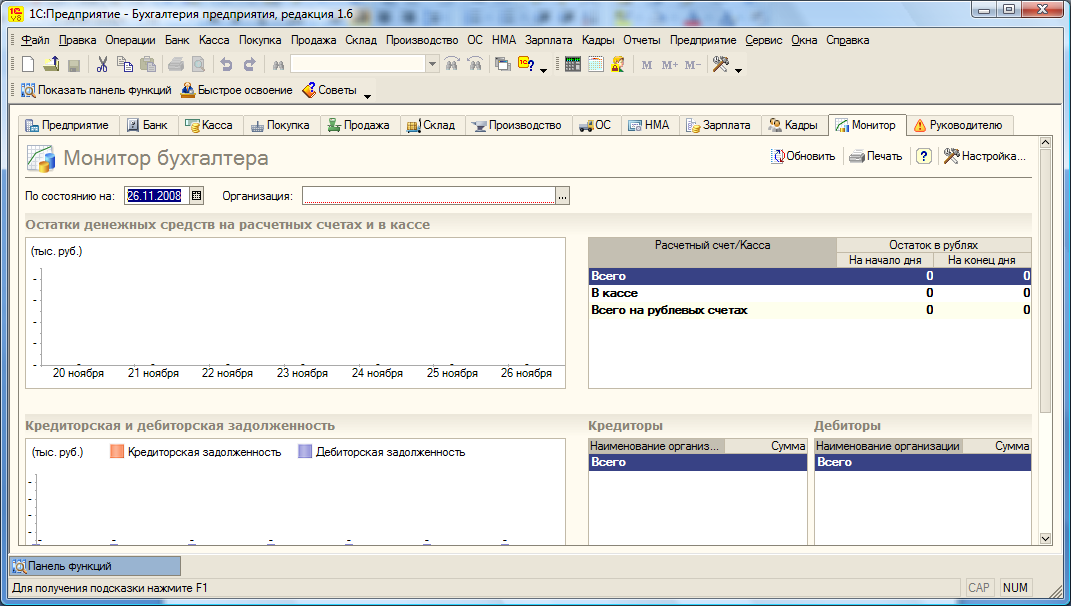
Task: Click the Redo arrow icon
Action: point(249,64)
